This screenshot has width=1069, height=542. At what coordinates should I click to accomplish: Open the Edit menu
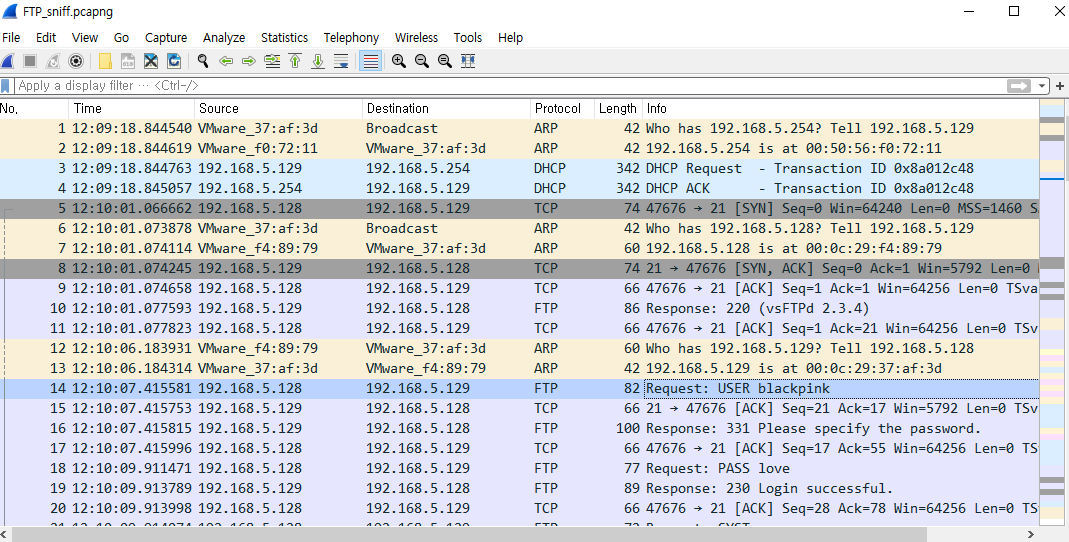point(46,37)
